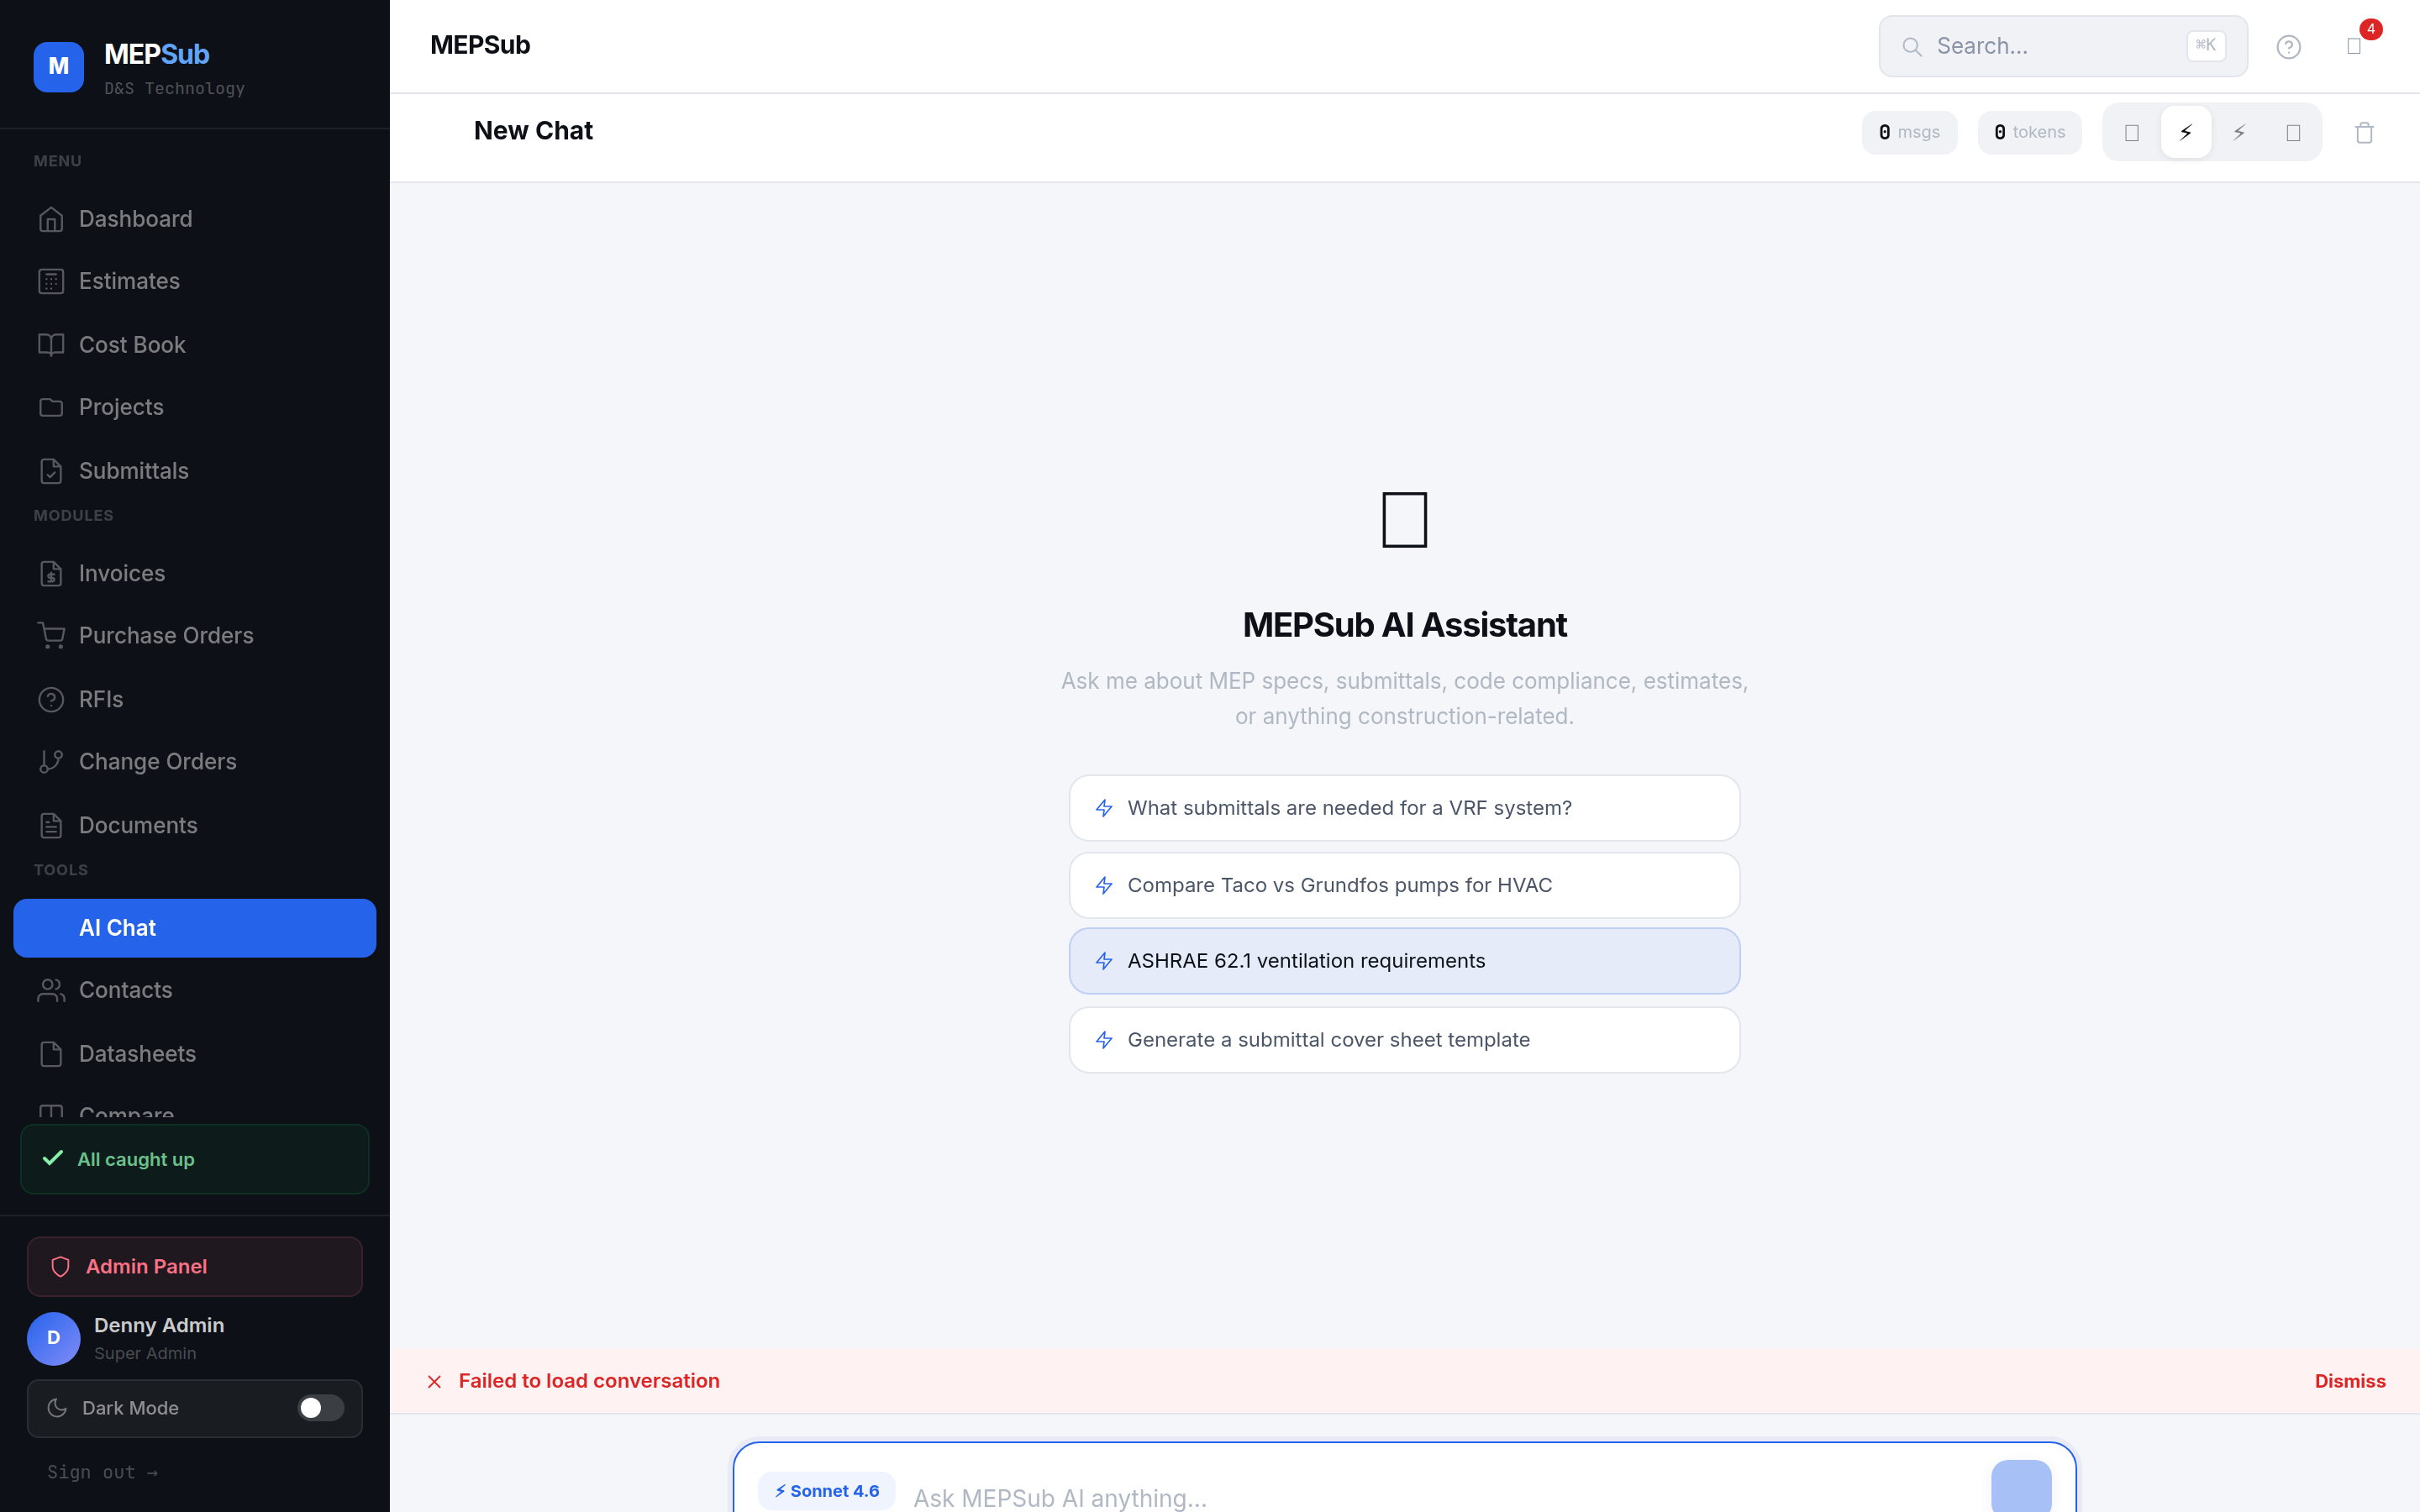Open the Cost Book section
Image resolution: width=2420 pixels, height=1512 pixels.
click(131, 344)
